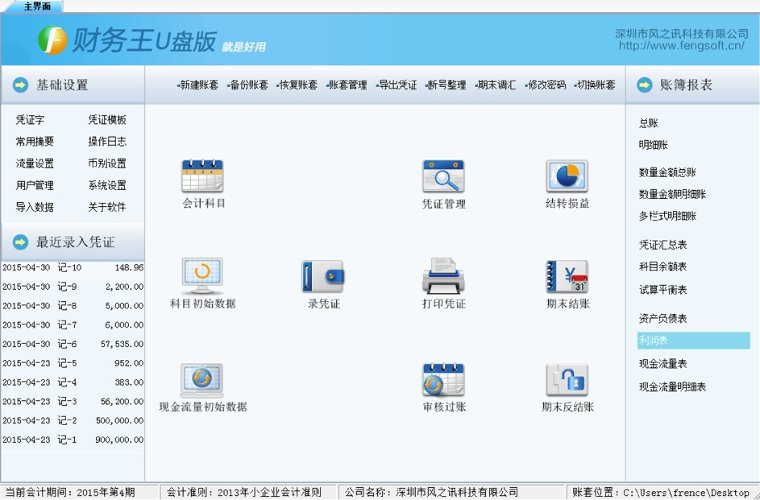Open 常用摘要 settings
Viewport: 760px width, 500px height.
click(x=34, y=141)
